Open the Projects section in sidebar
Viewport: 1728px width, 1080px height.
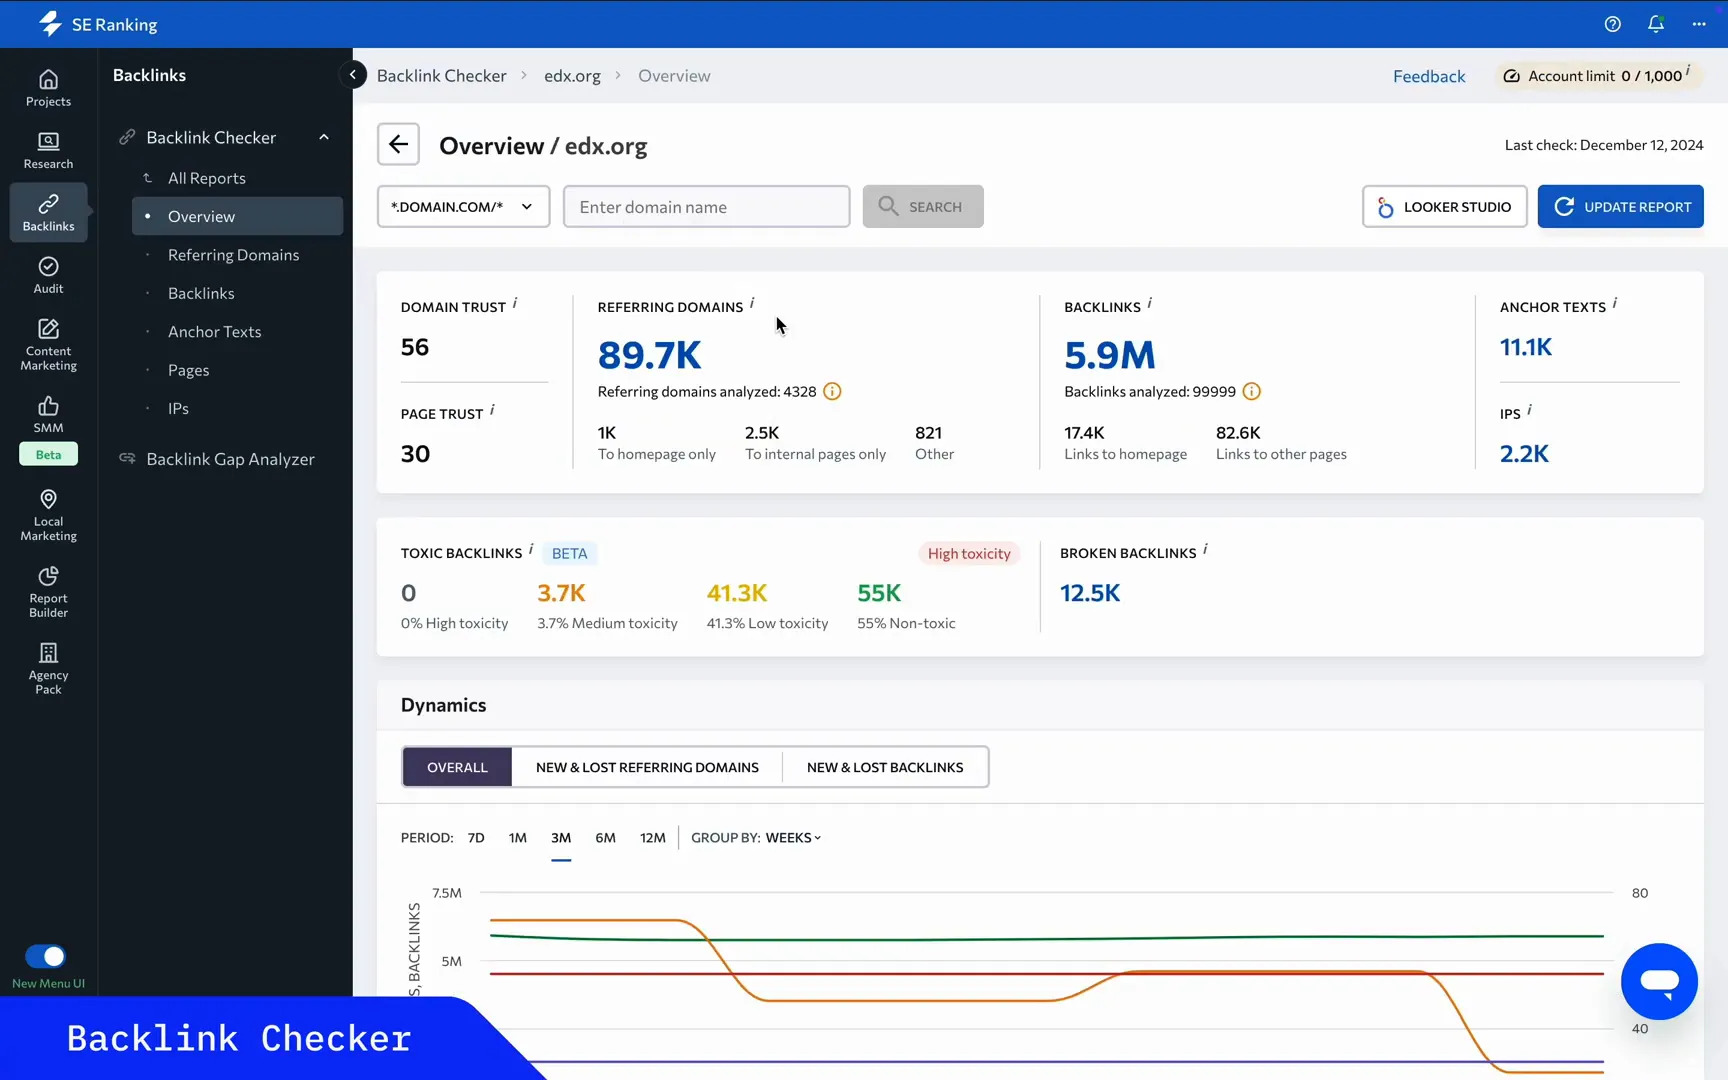[x=47, y=89]
